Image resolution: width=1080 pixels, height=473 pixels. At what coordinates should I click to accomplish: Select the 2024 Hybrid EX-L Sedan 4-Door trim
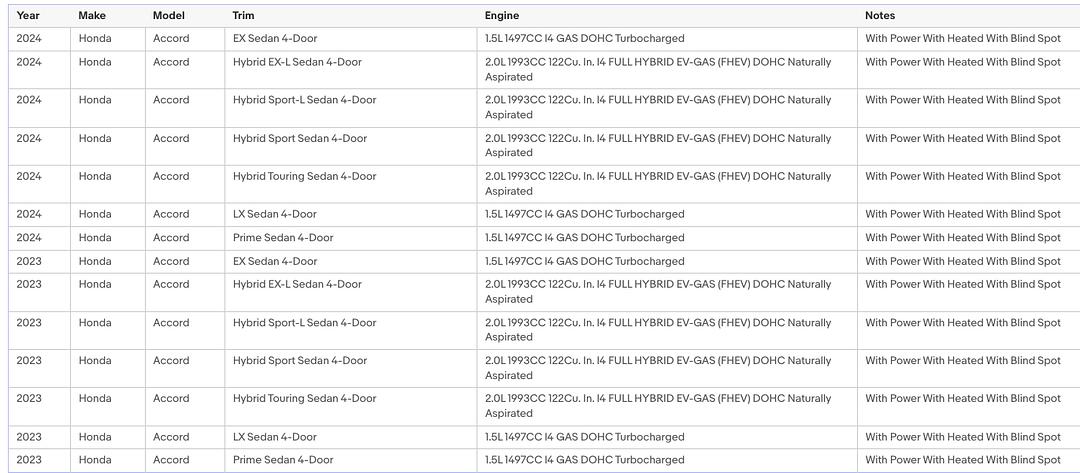click(x=297, y=62)
